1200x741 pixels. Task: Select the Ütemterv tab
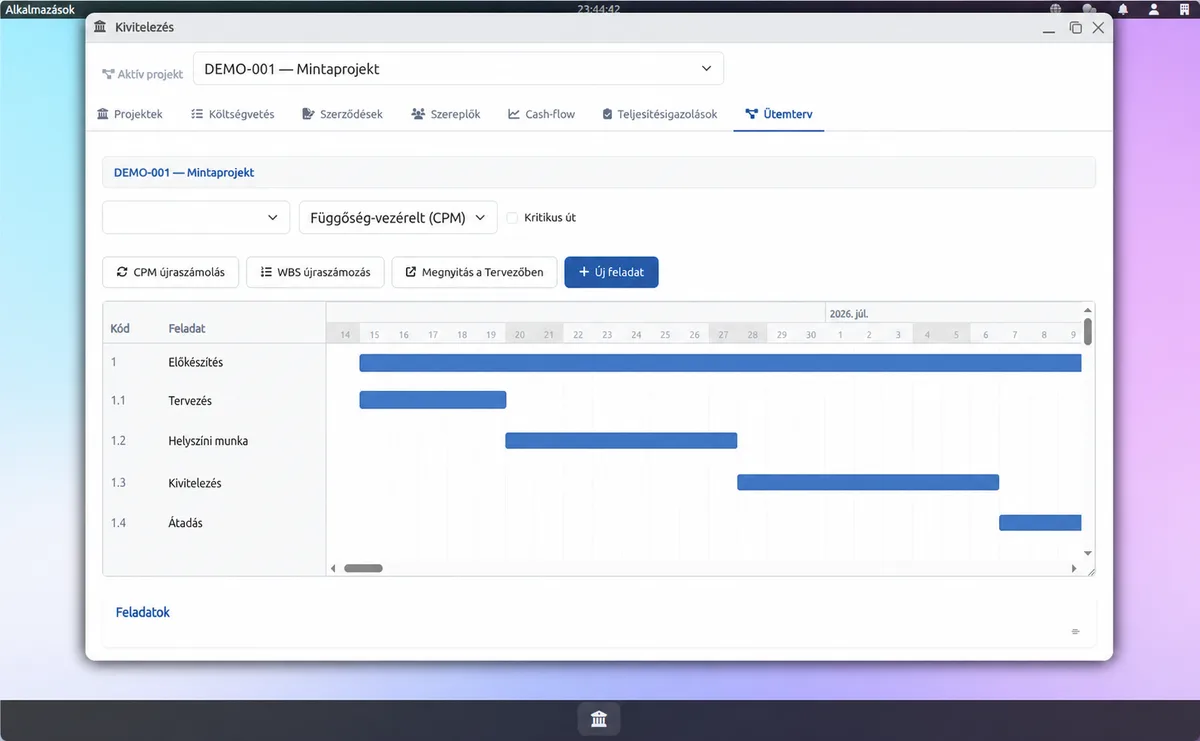pos(778,114)
